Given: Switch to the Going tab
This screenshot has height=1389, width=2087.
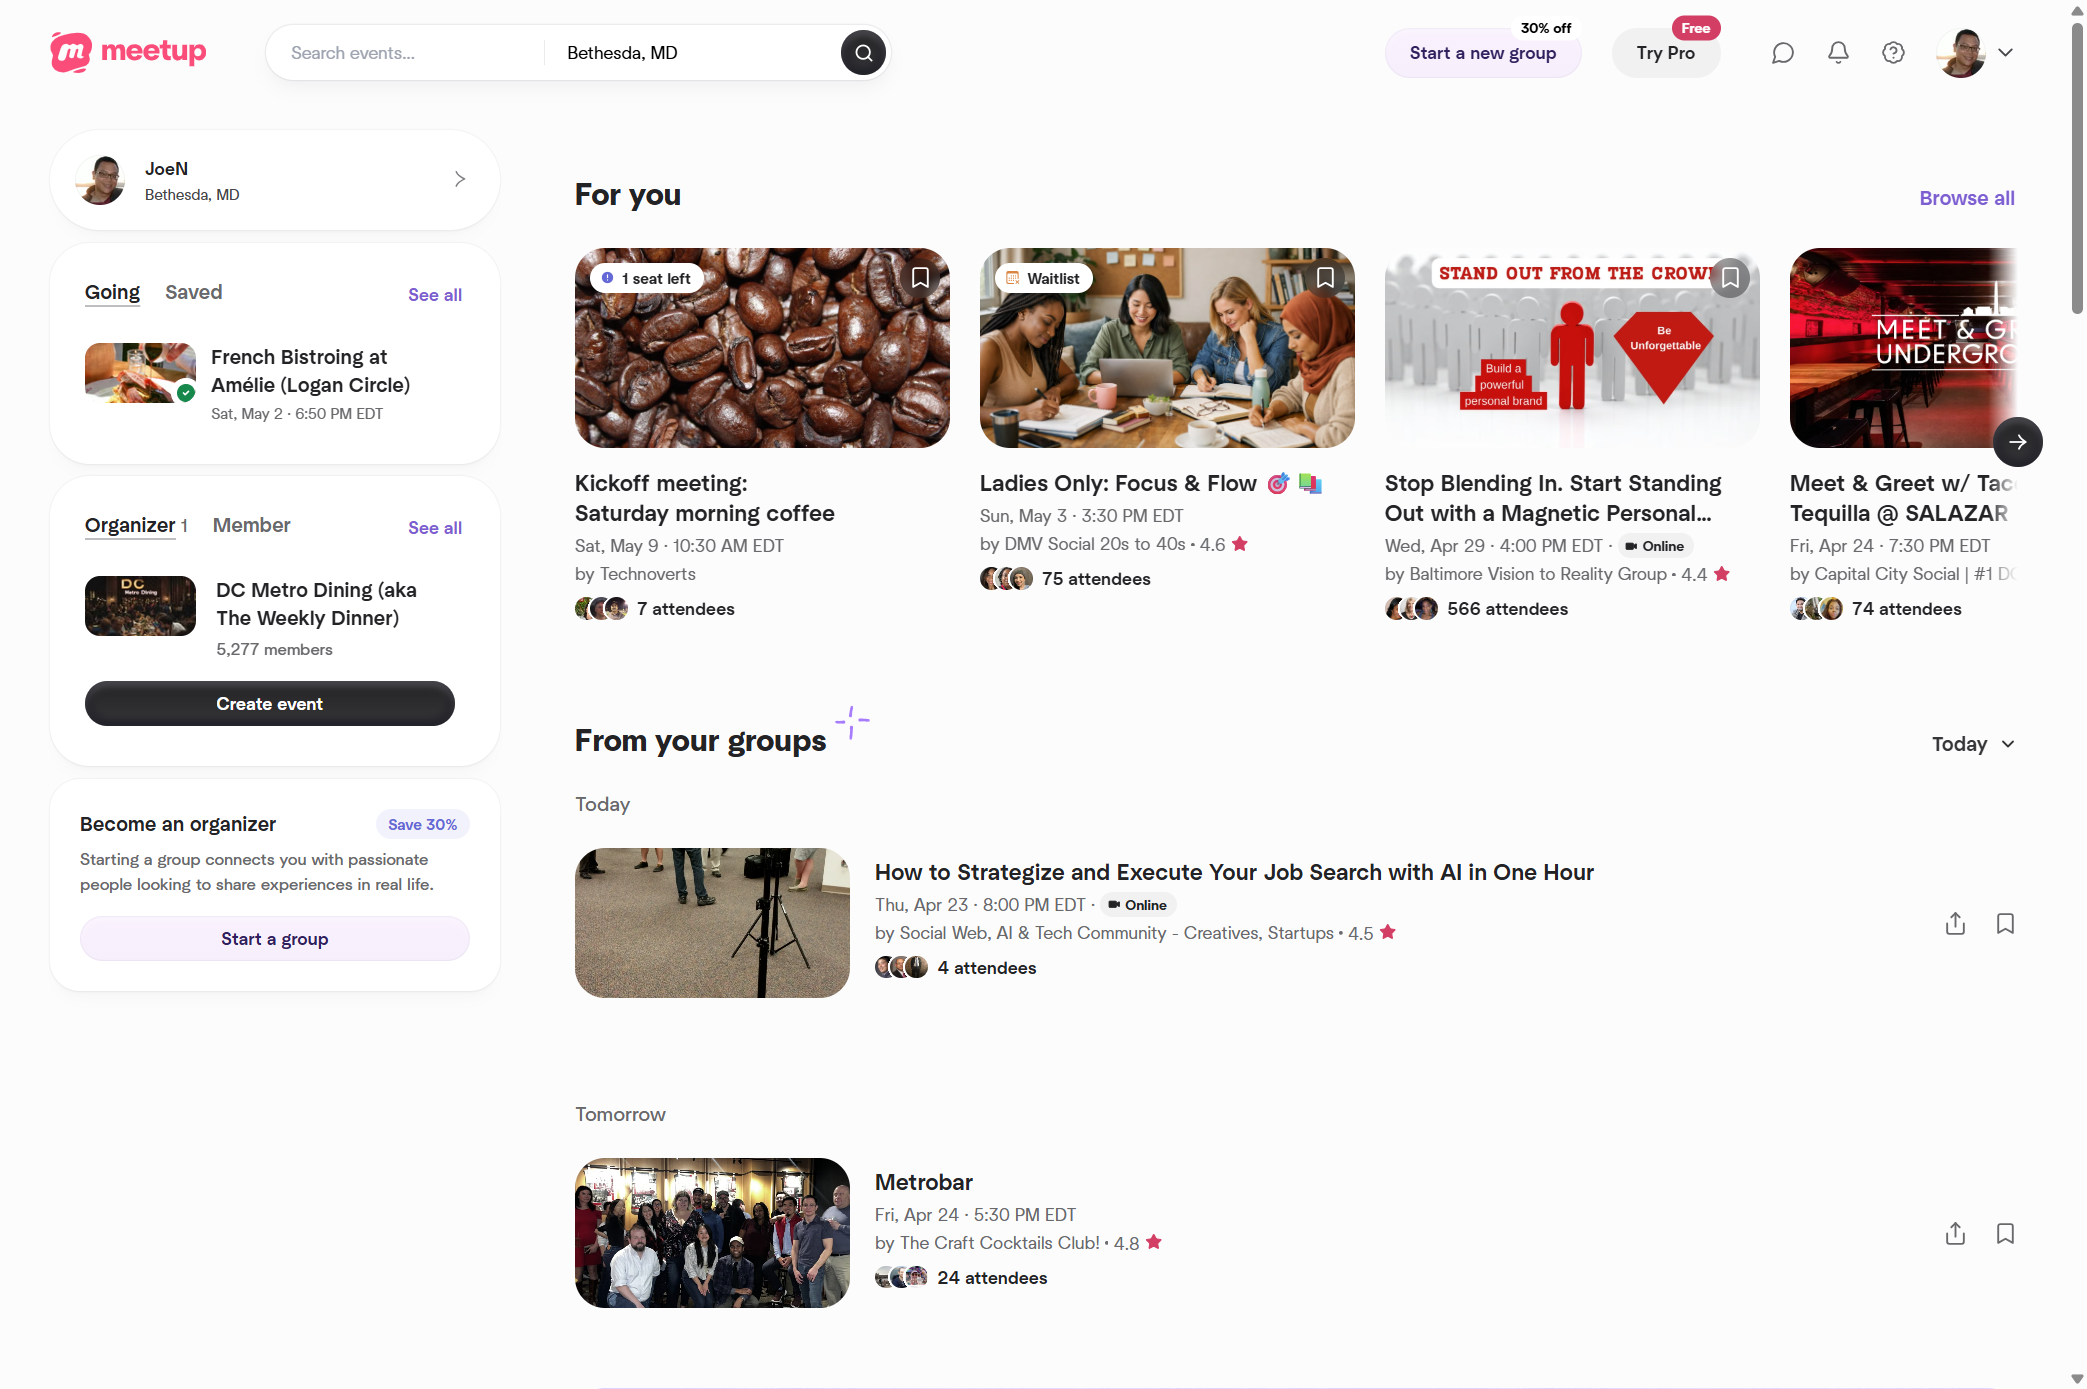Looking at the screenshot, I should click(x=112, y=292).
